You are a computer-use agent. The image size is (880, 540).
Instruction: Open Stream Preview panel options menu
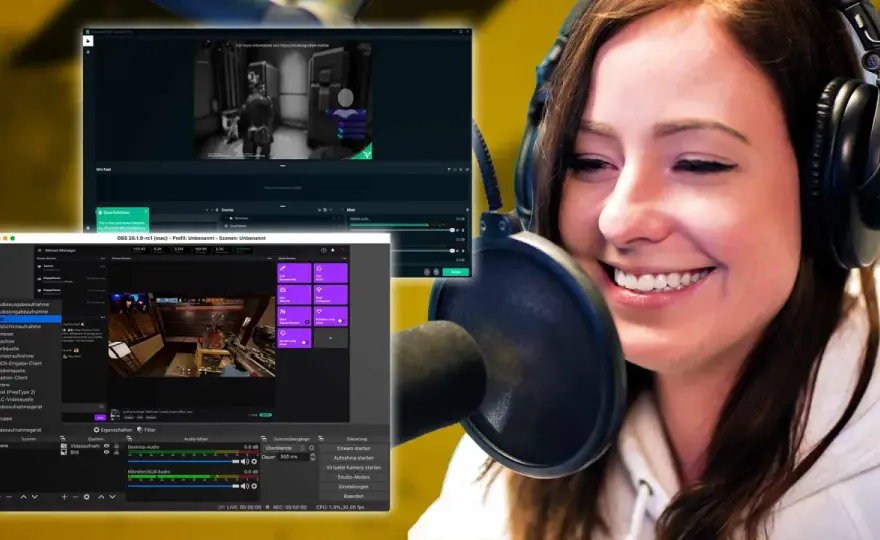[270, 259]
